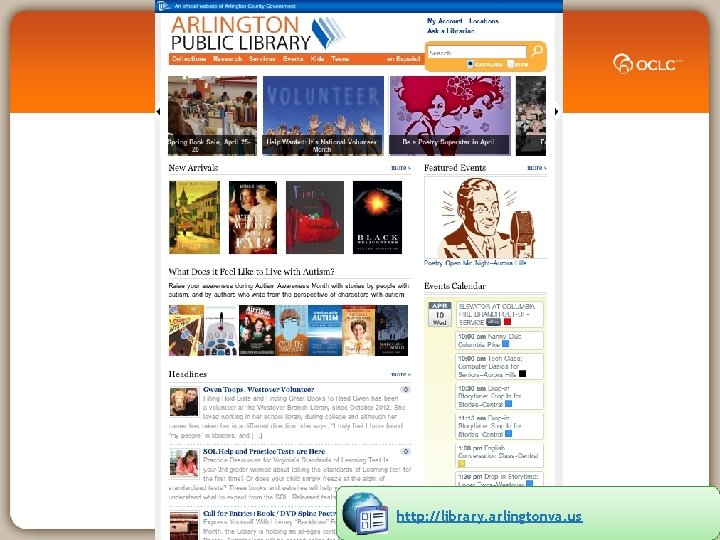Open the red Fiend book cover
The height and width of the screenshot is (540, 720).
tap(315, 217)
